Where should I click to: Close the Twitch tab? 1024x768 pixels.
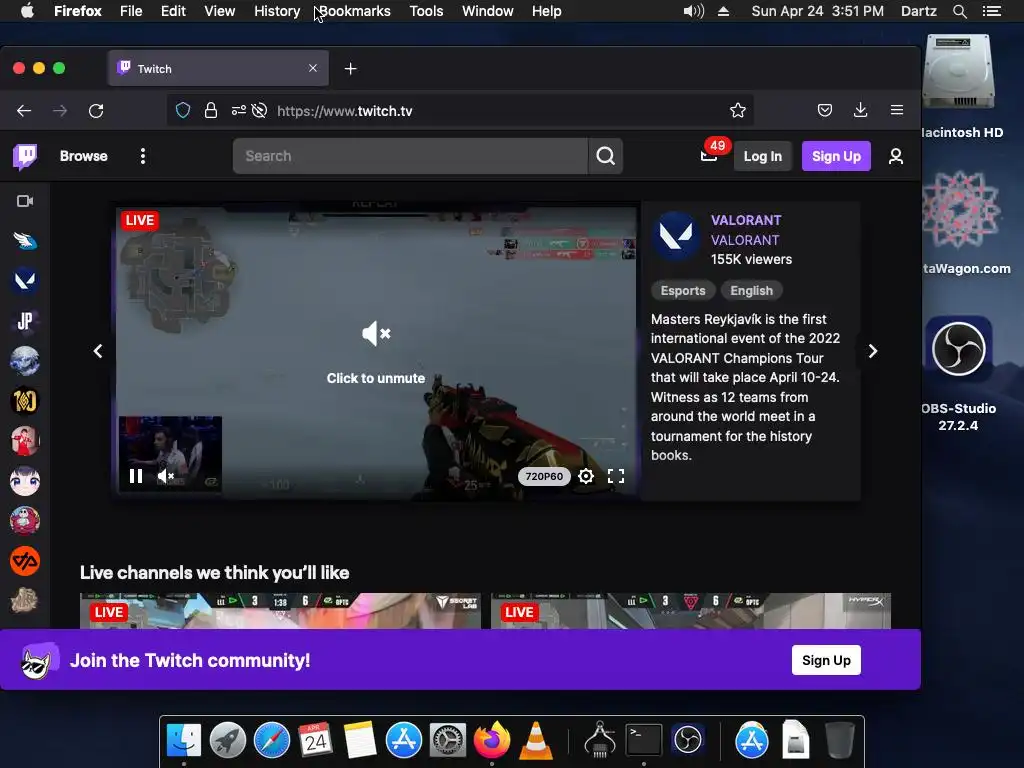313,68
